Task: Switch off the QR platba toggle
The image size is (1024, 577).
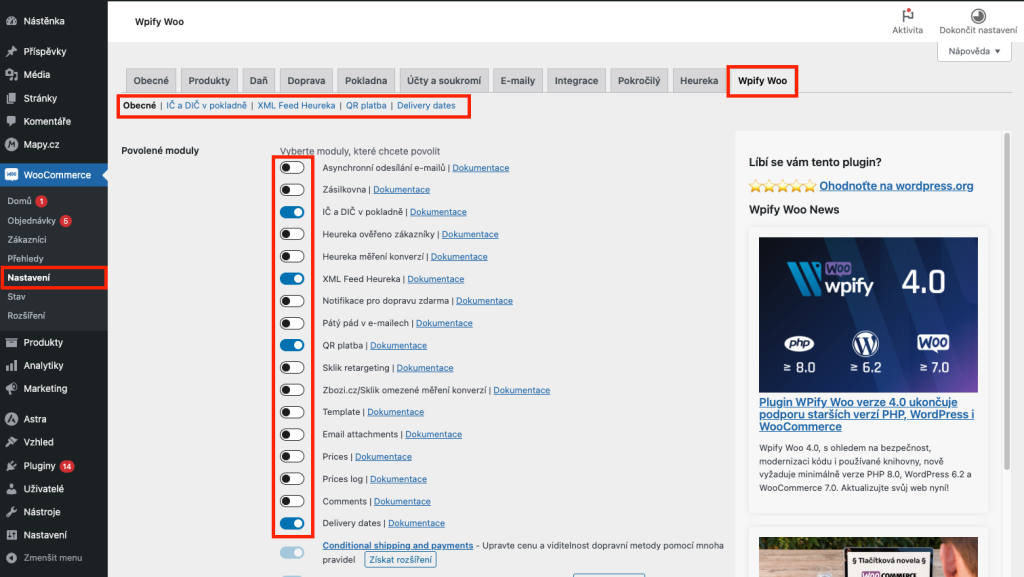Action: click(292, 345)
